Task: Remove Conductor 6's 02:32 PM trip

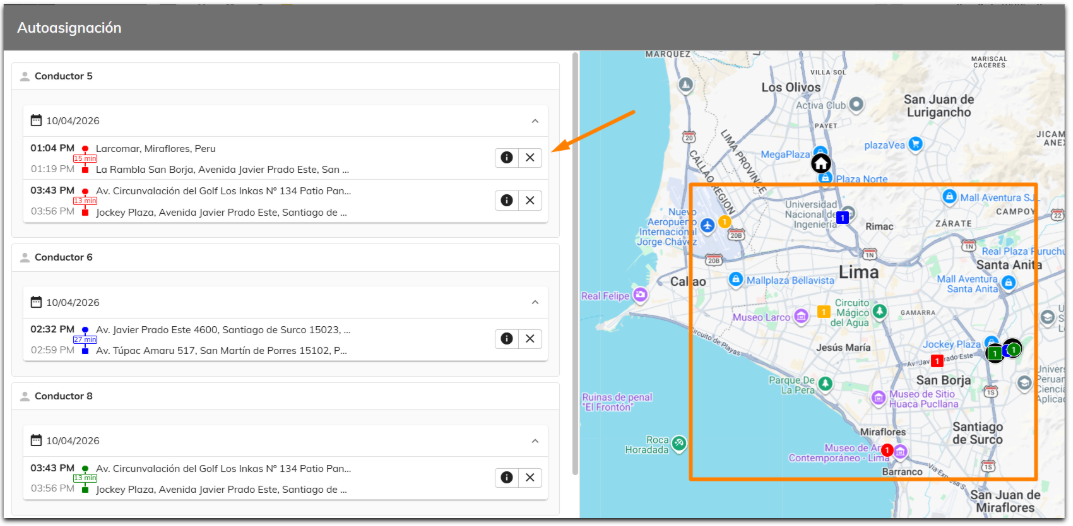Action: tap(530, 339)
